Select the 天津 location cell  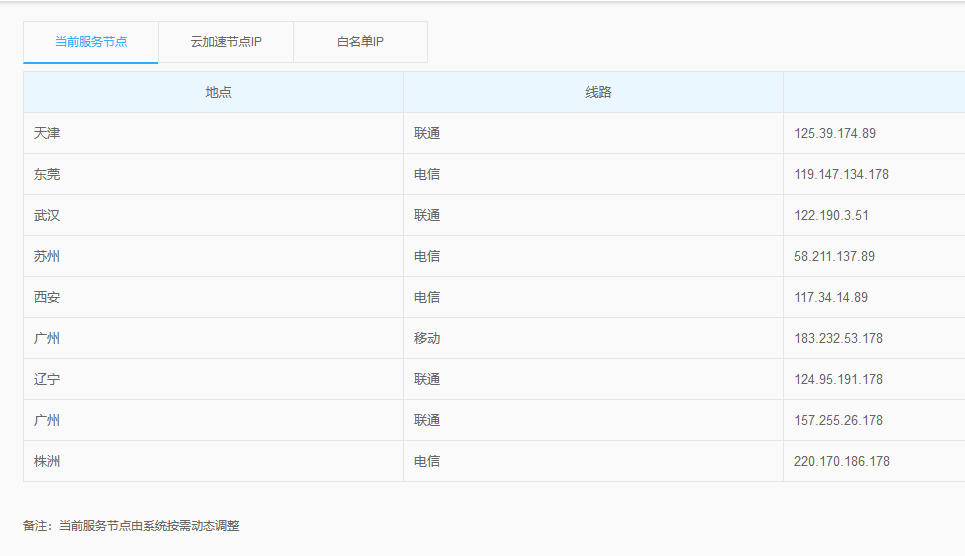pyautogui.click(x=47, y=133)
